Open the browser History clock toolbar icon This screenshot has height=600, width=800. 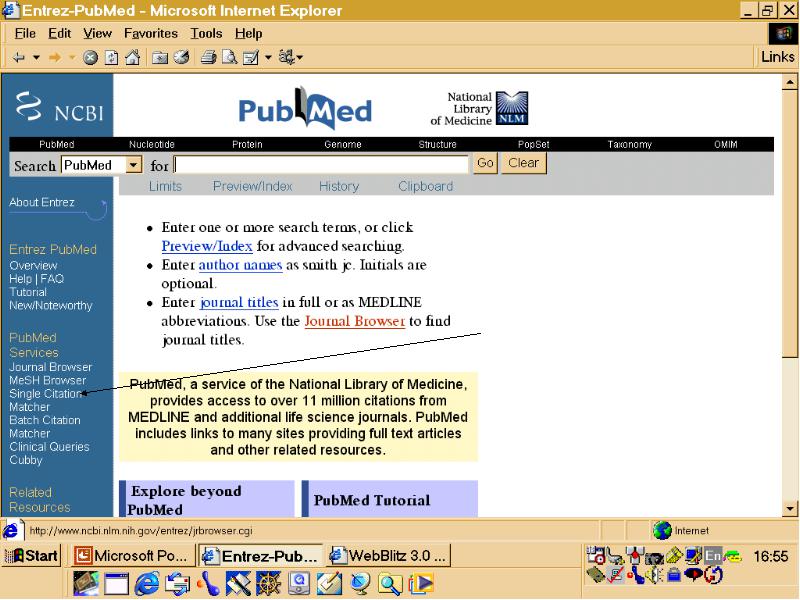point(181,57)
